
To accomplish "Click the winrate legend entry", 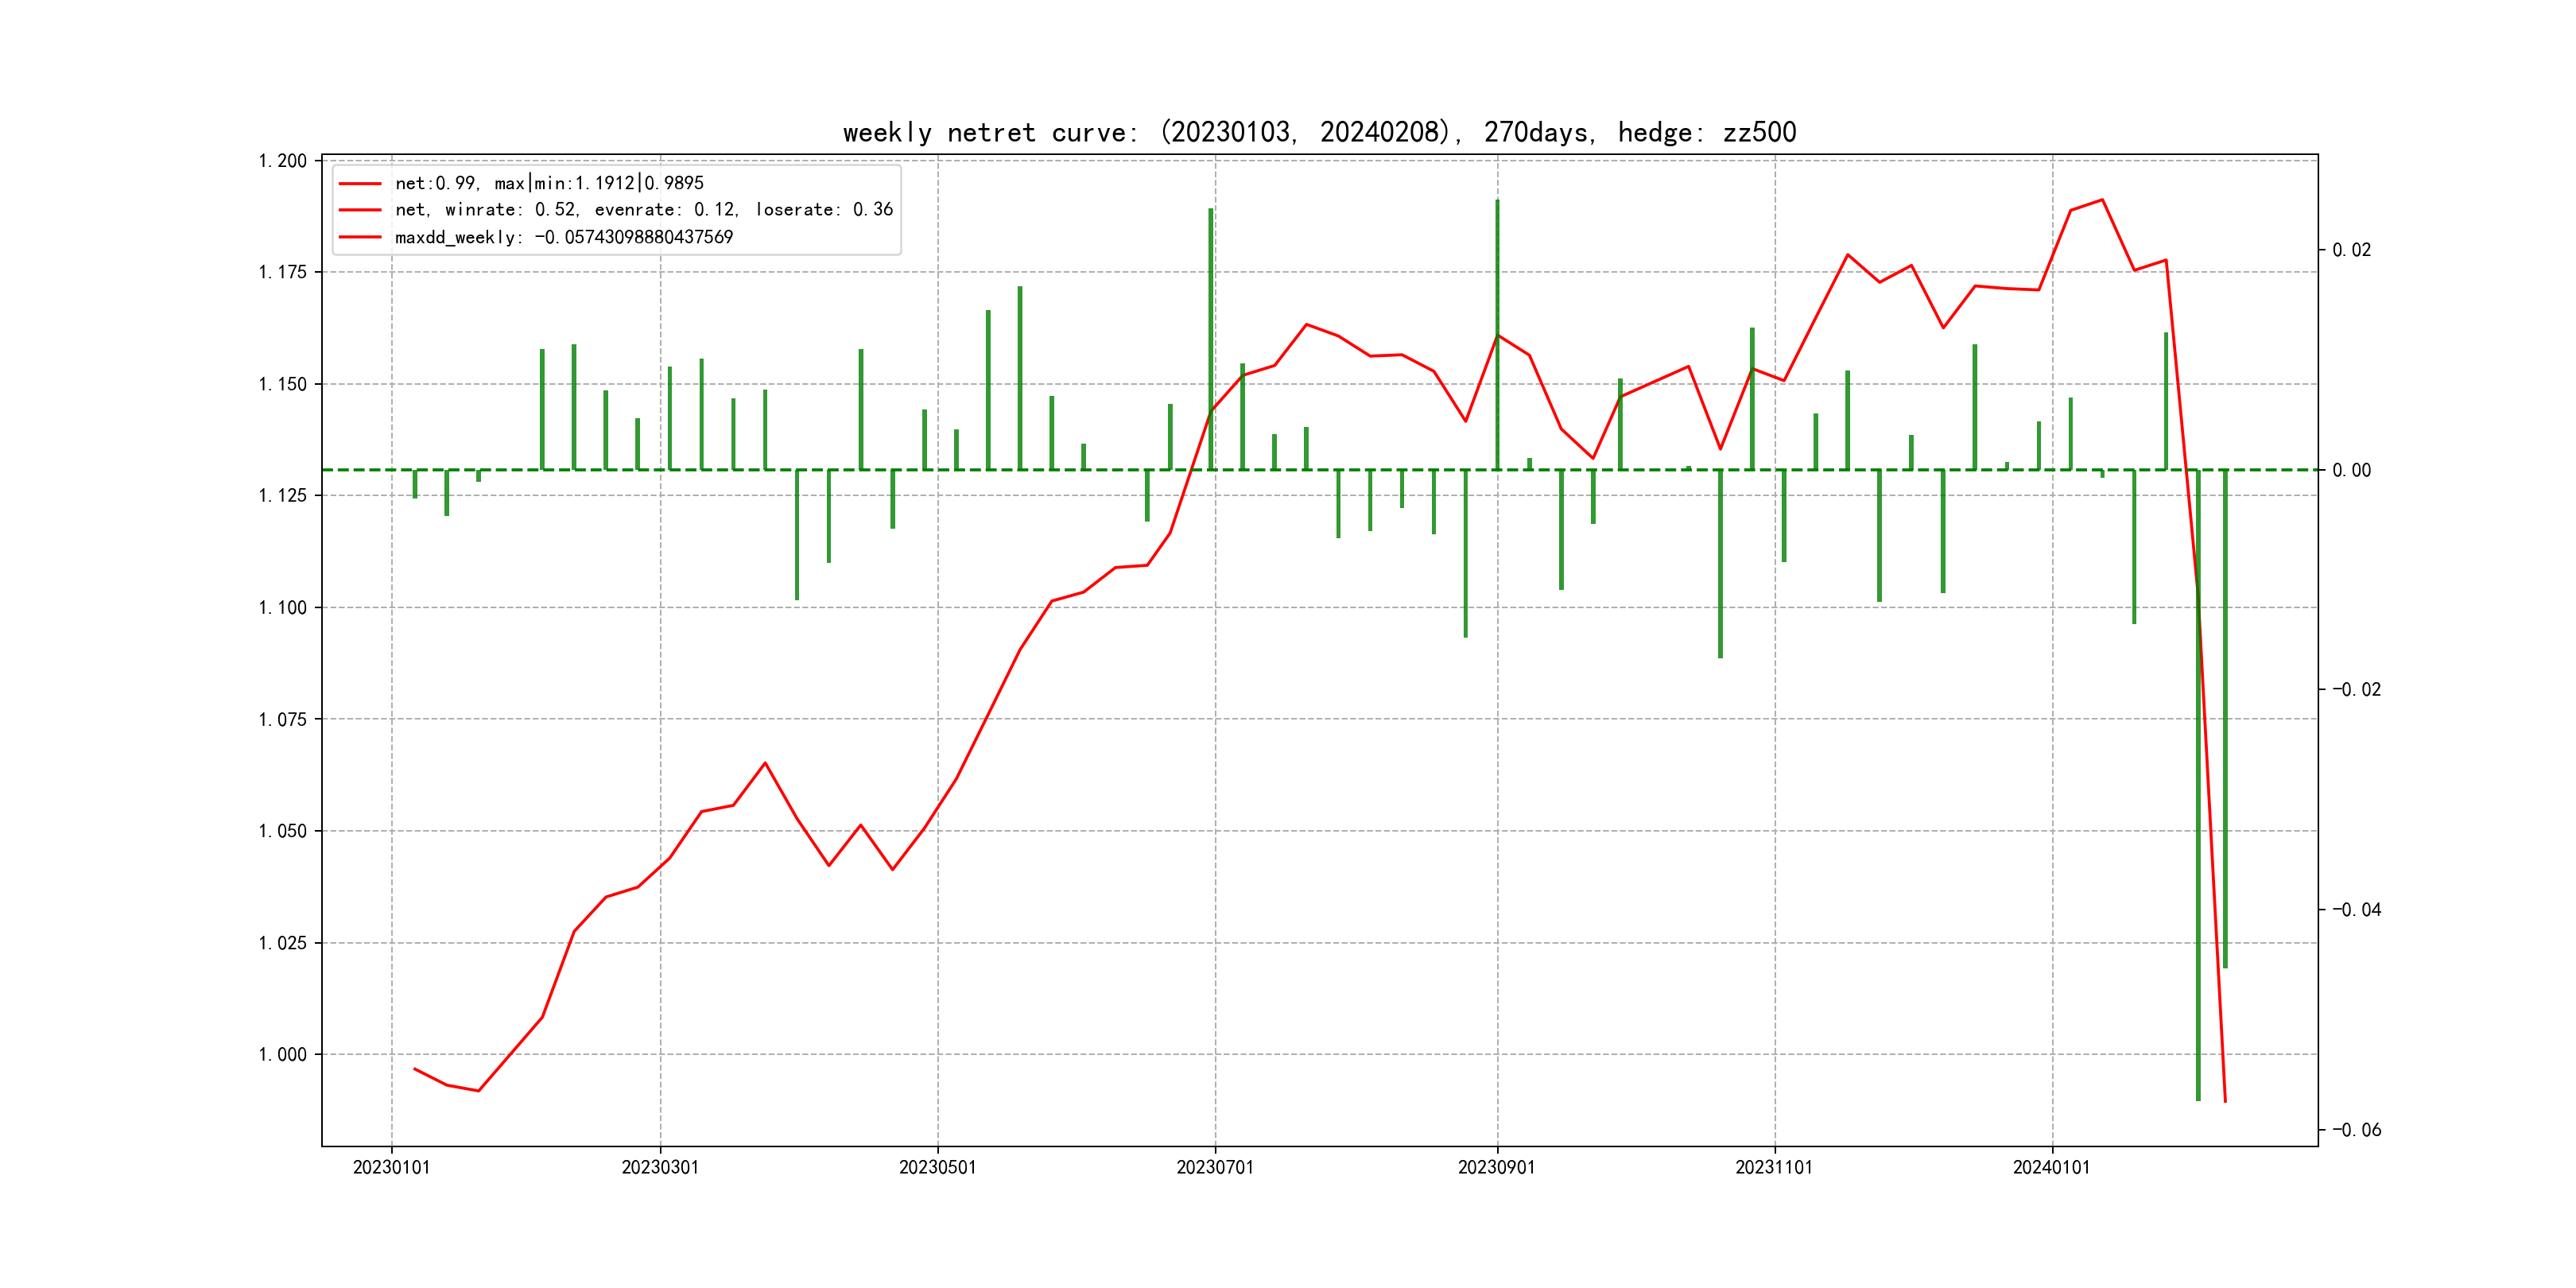I will pos(643,210).
